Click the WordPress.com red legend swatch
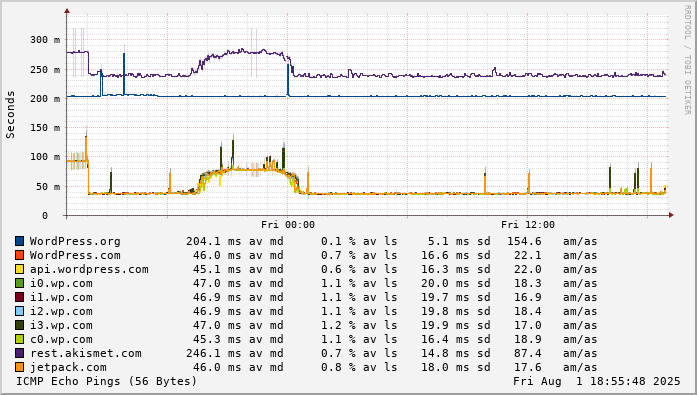Screen dimensions: 697x395 click(x=20, y=255)
